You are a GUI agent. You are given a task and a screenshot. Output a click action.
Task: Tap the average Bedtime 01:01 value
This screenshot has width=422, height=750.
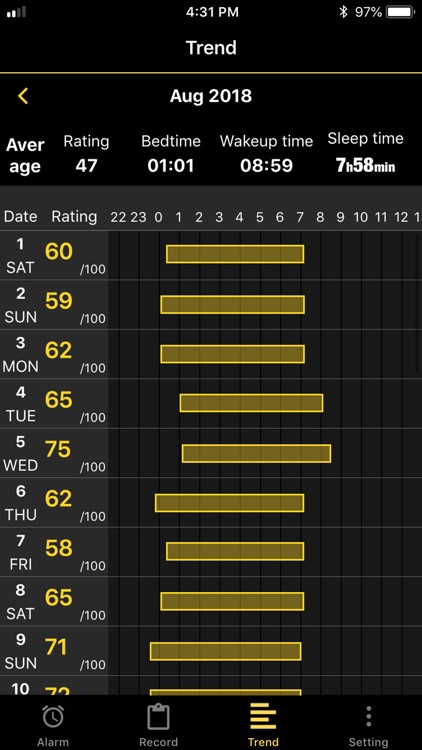pyautogui.click(x=171, y=165)
